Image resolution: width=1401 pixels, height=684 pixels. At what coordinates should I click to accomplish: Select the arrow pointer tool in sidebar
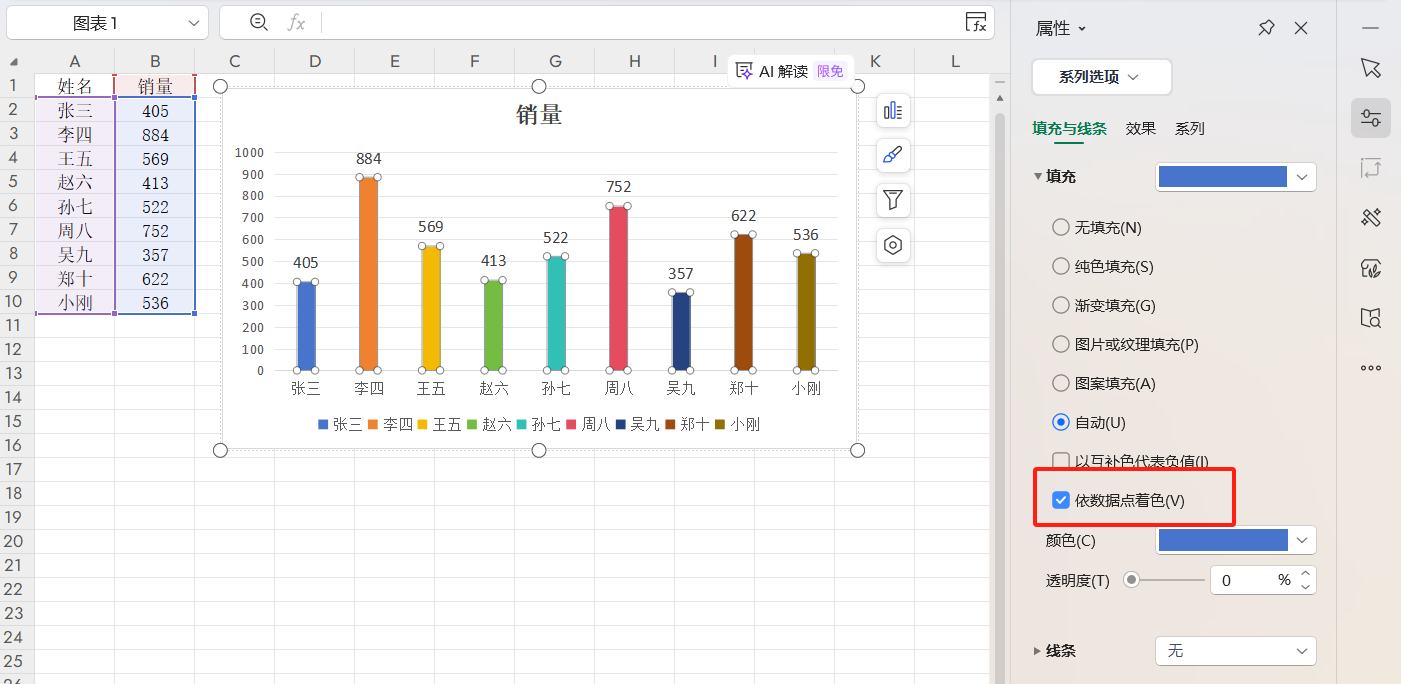[1370, 67]
